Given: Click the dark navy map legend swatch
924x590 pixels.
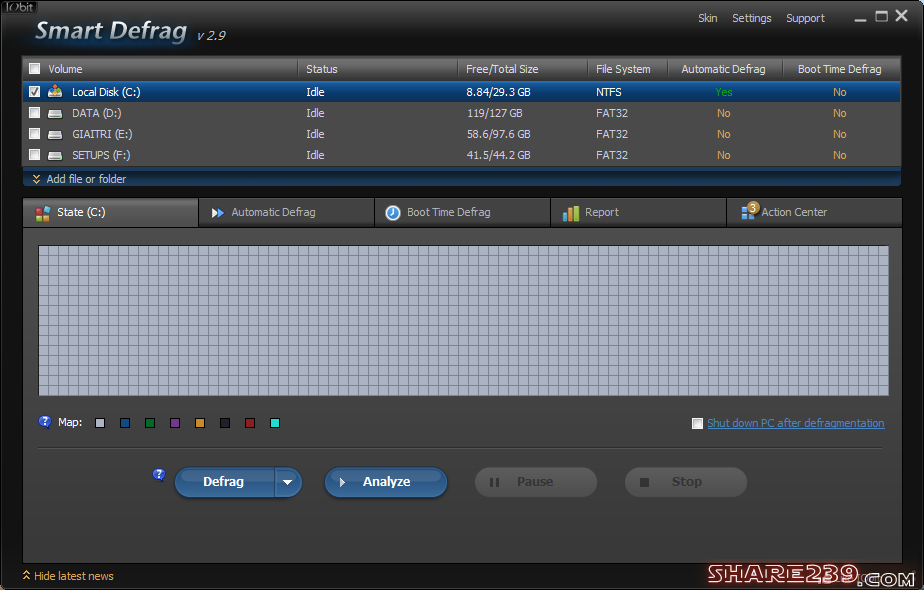Looking at the screenshot, I should [x=225, y=423].
